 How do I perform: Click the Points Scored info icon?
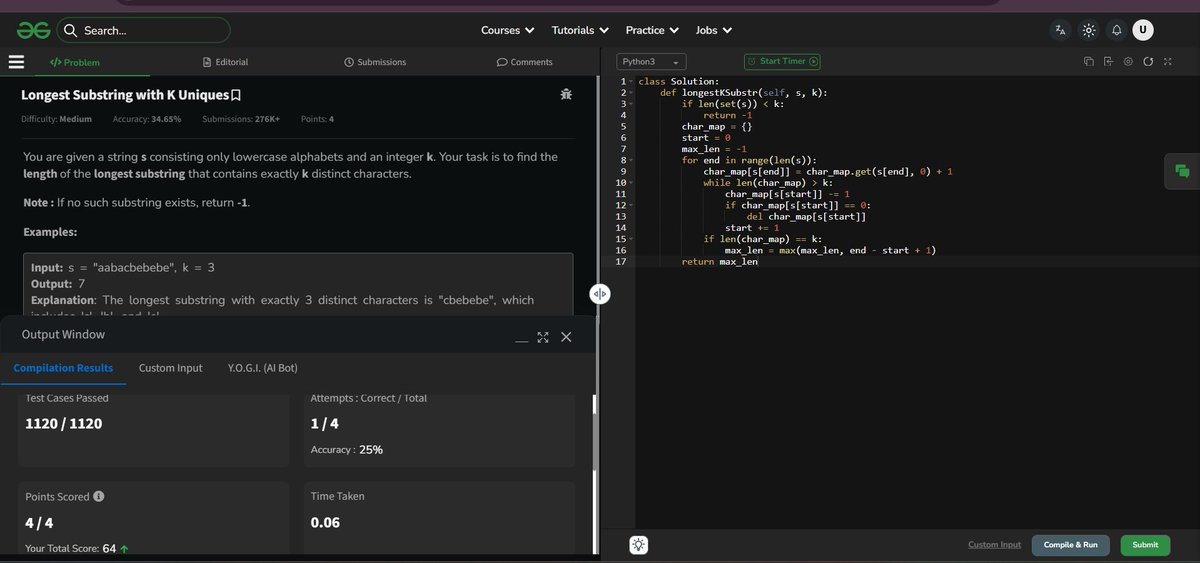[99, 497]
